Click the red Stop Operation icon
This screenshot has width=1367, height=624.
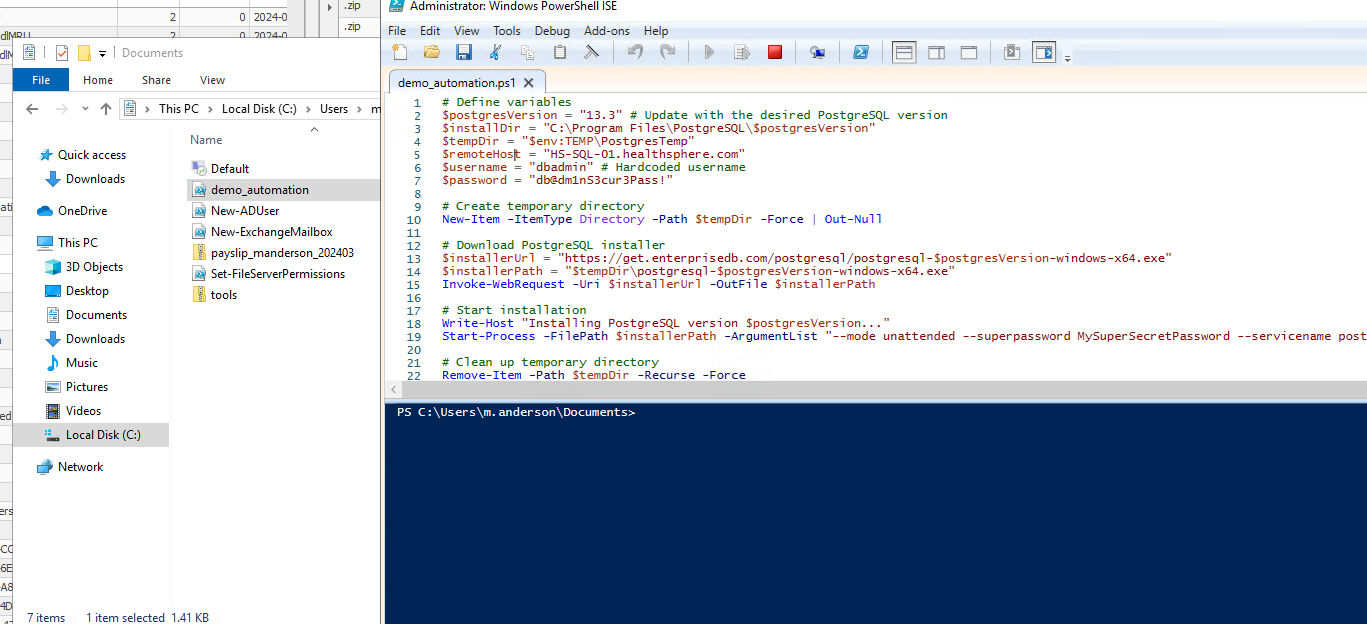tap(774, 52)
